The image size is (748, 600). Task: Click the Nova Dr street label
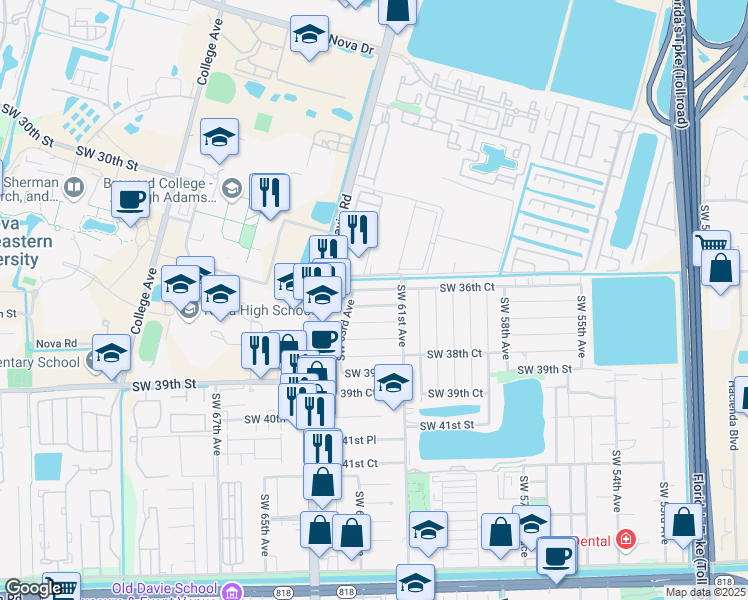point(352,45)
